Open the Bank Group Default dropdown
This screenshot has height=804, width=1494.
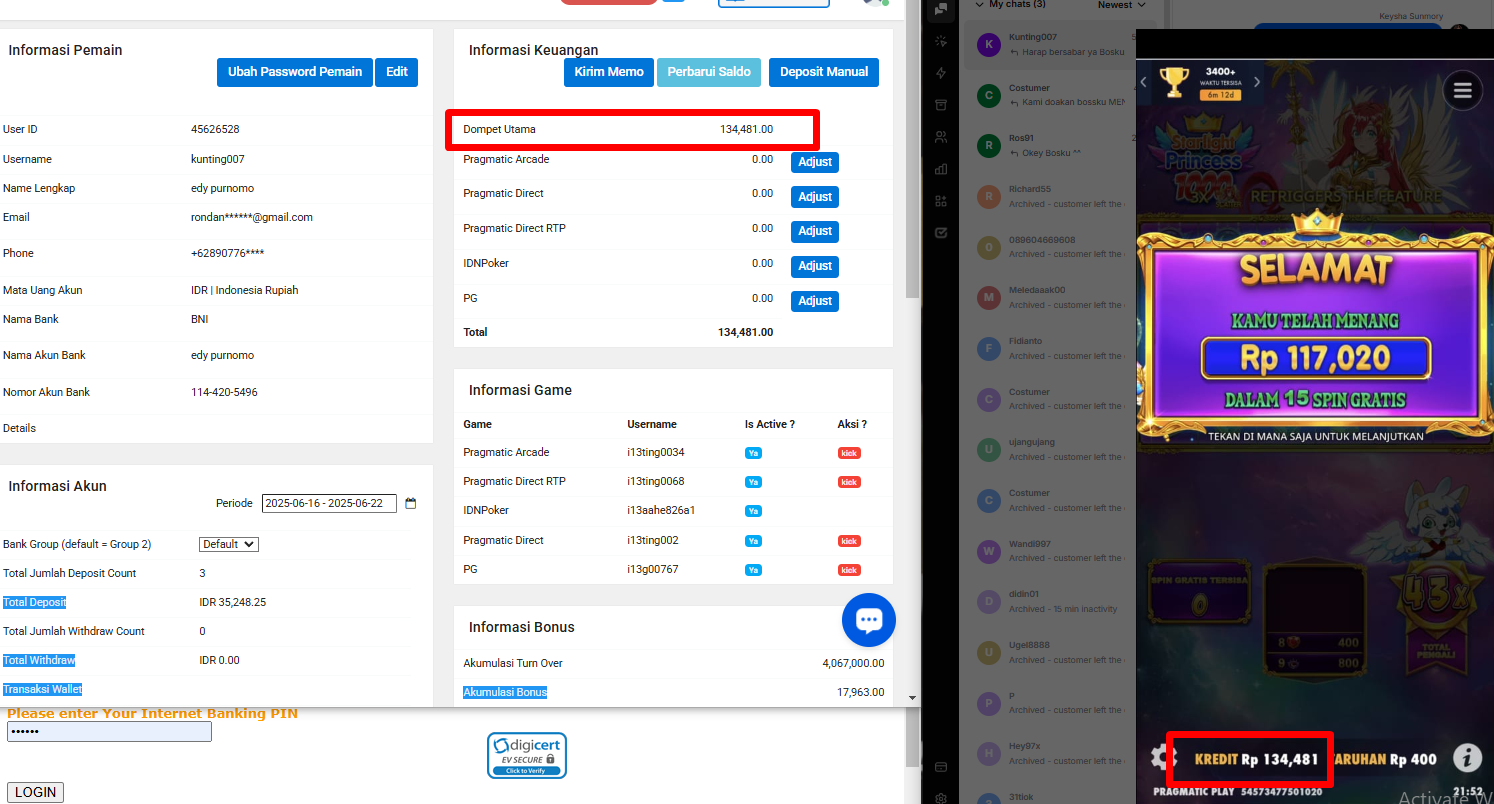pos(229,544)
